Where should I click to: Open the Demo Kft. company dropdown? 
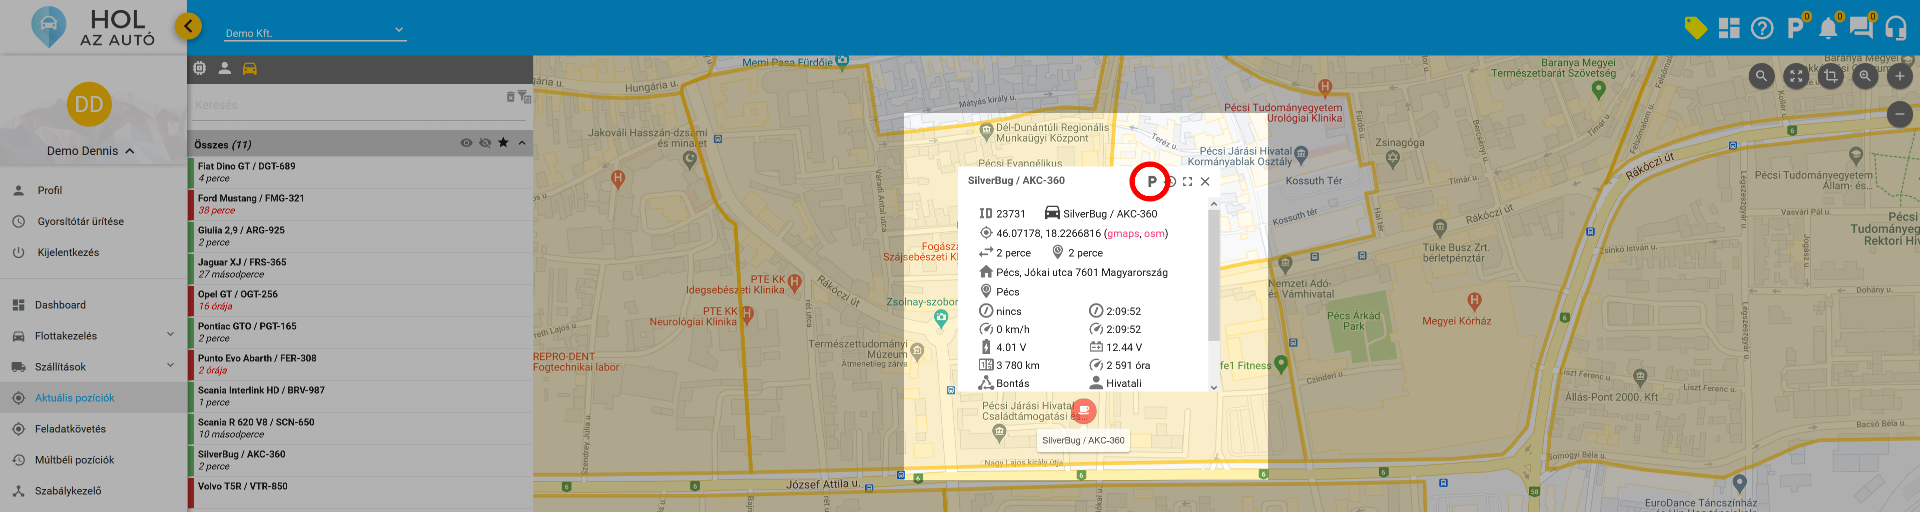click(314, 32)
